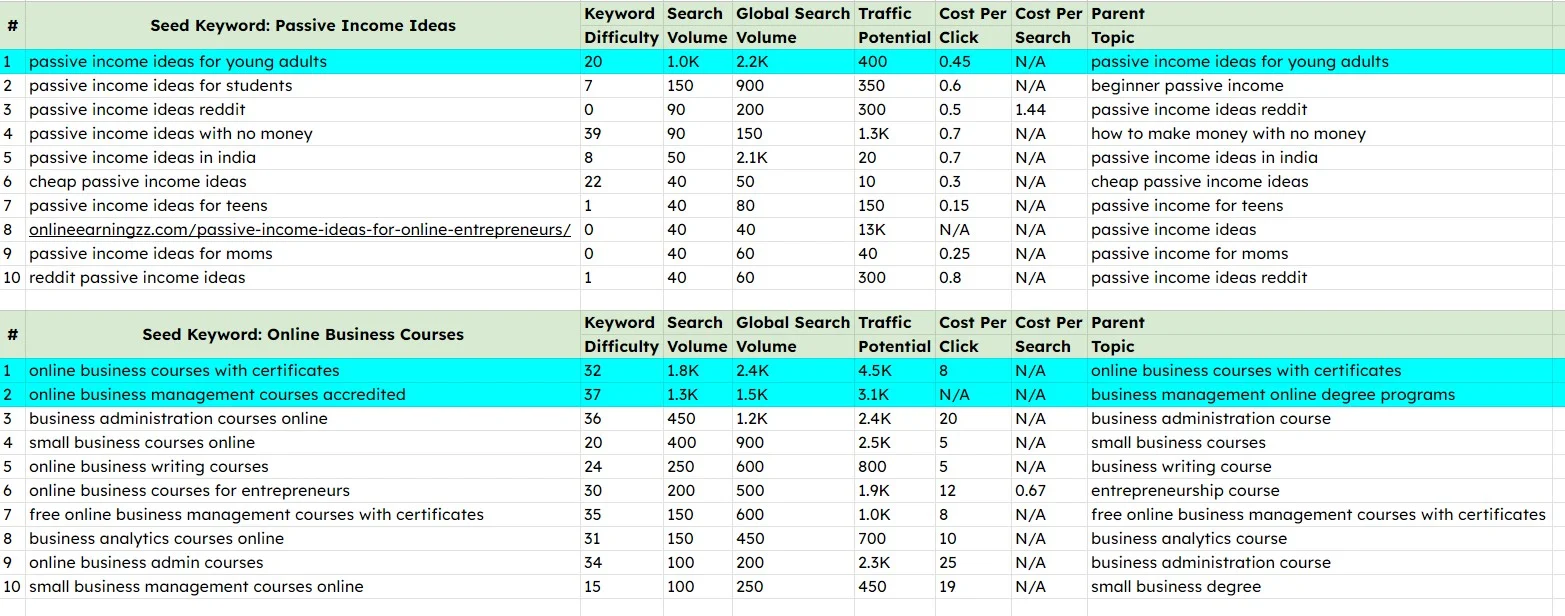The image size is (1565, 616).
Task: Click the 'small business degree' parent topic
Action: coord(1176,587)
